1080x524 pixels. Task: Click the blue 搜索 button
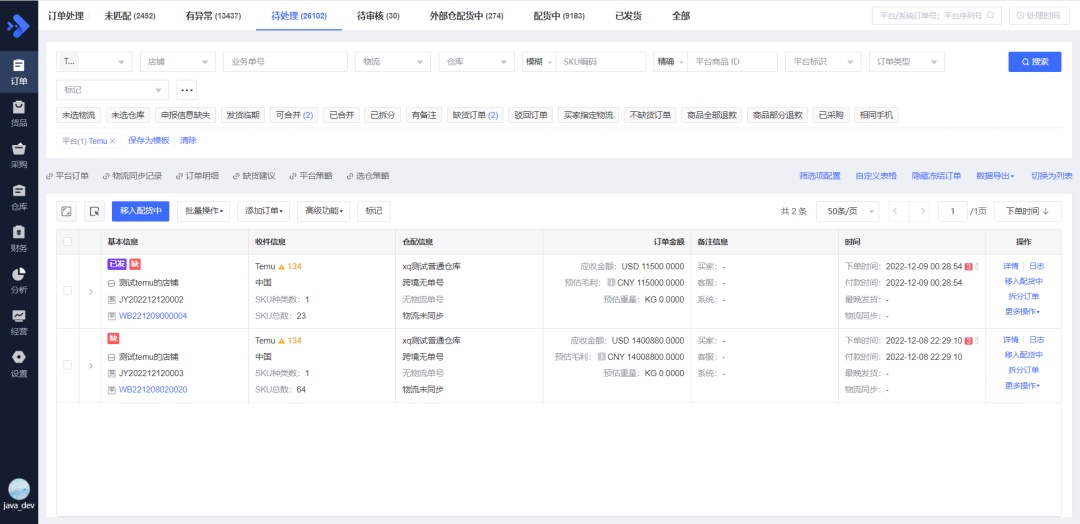pos(1034,62)
